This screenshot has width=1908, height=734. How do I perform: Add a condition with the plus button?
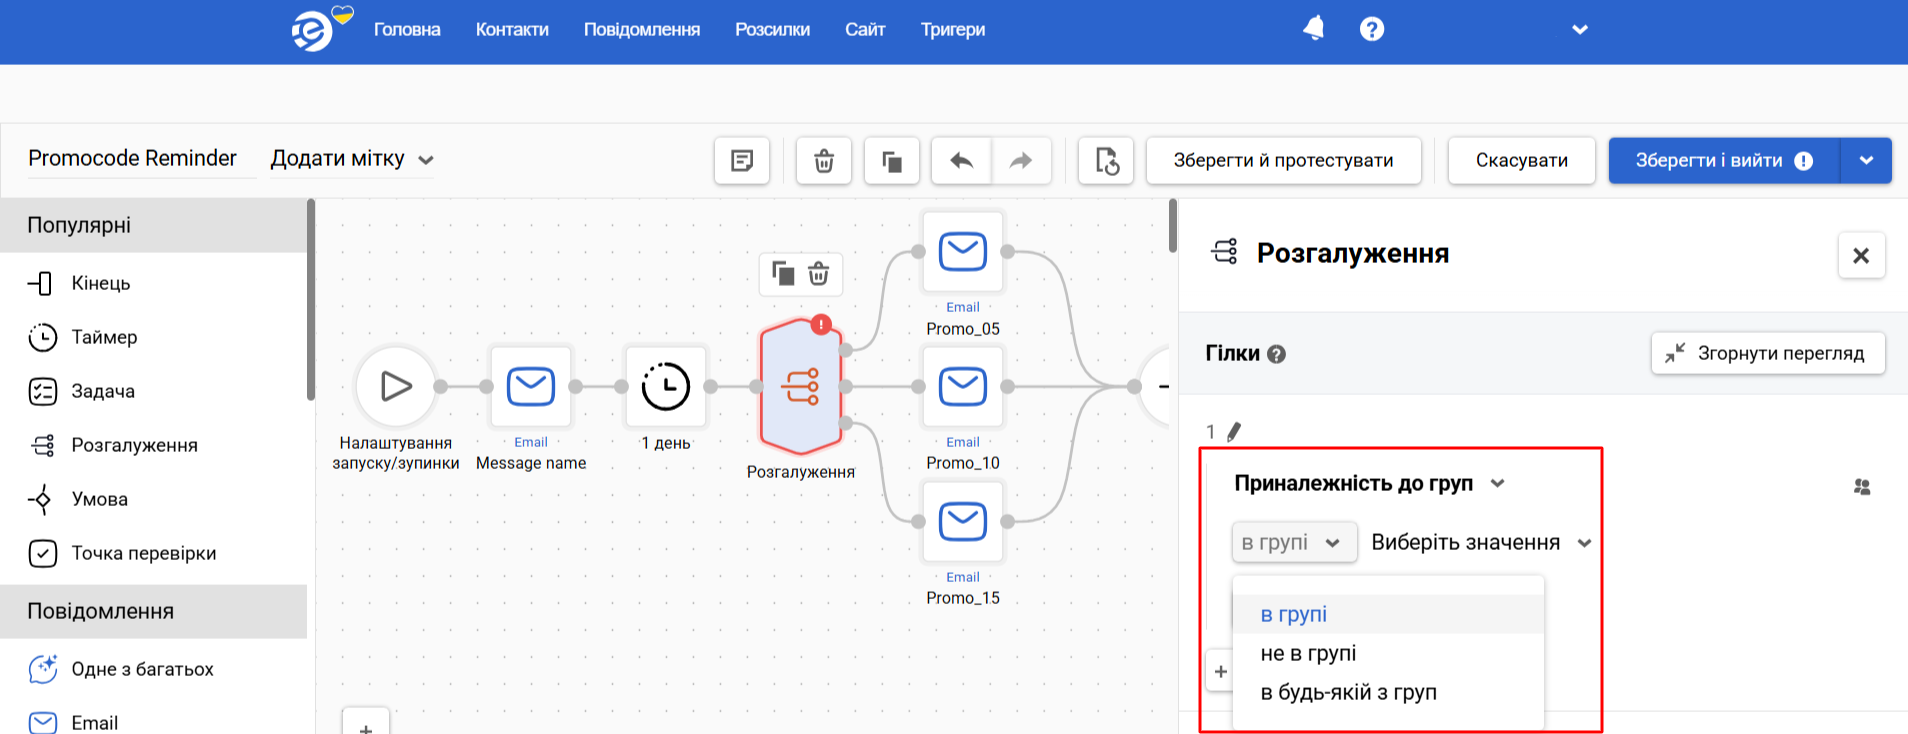[1220, 671]
